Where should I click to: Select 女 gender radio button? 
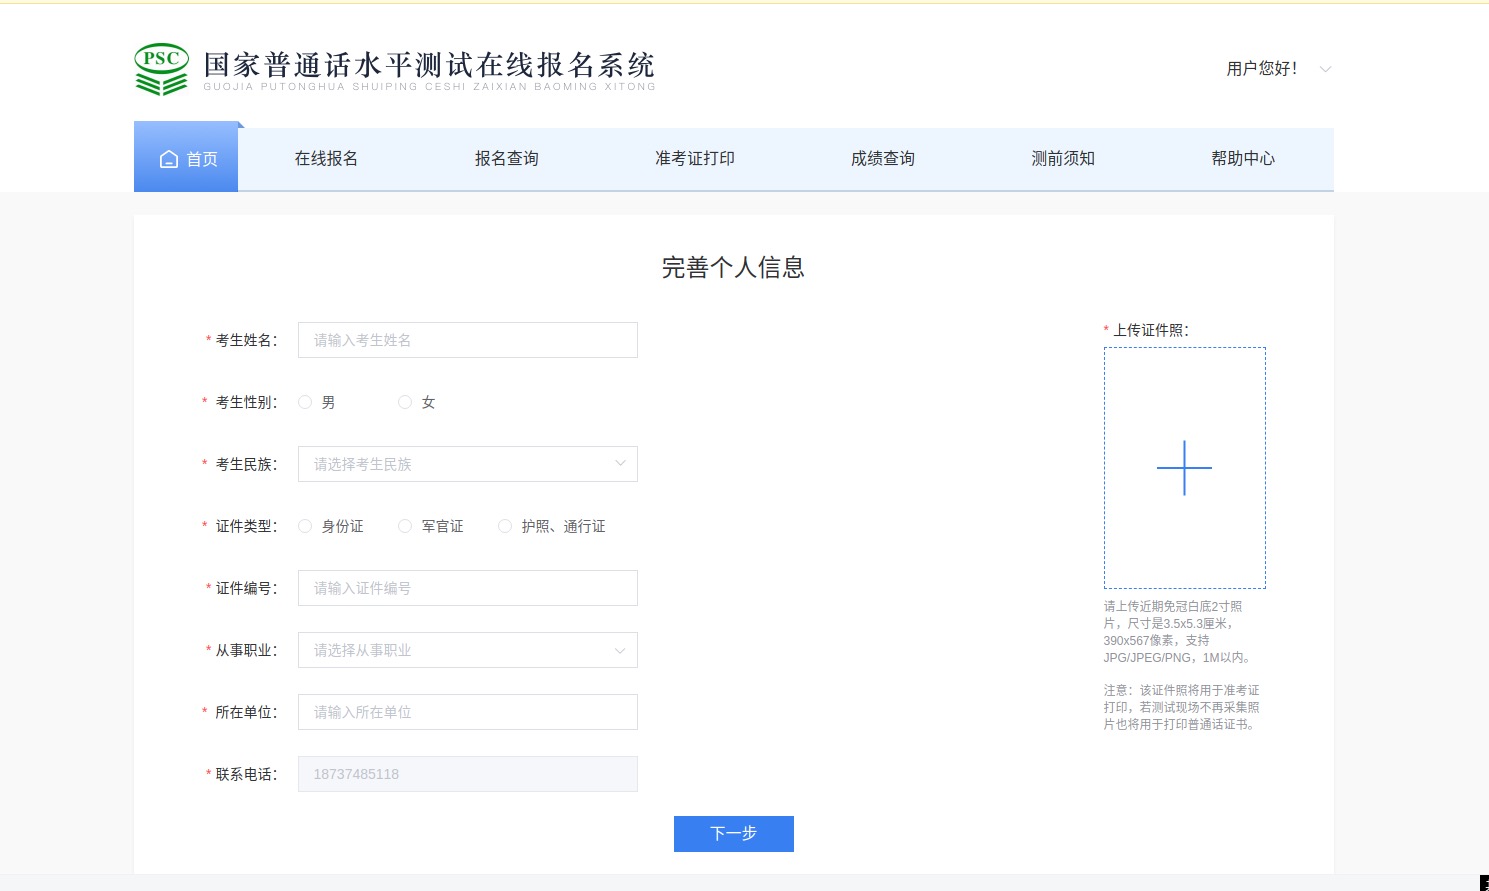[405, 402]
